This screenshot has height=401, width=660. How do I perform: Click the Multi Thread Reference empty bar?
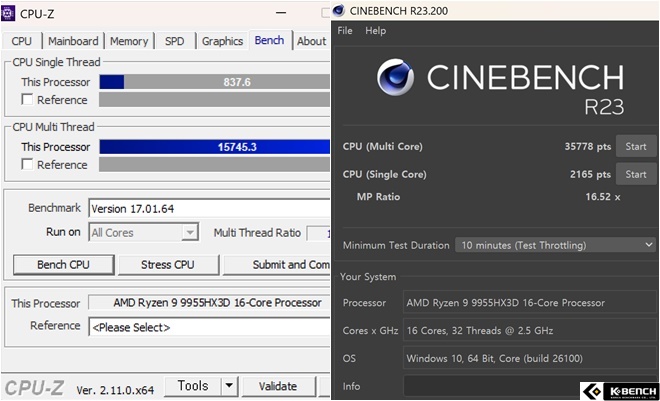click(x=215, y=165)
